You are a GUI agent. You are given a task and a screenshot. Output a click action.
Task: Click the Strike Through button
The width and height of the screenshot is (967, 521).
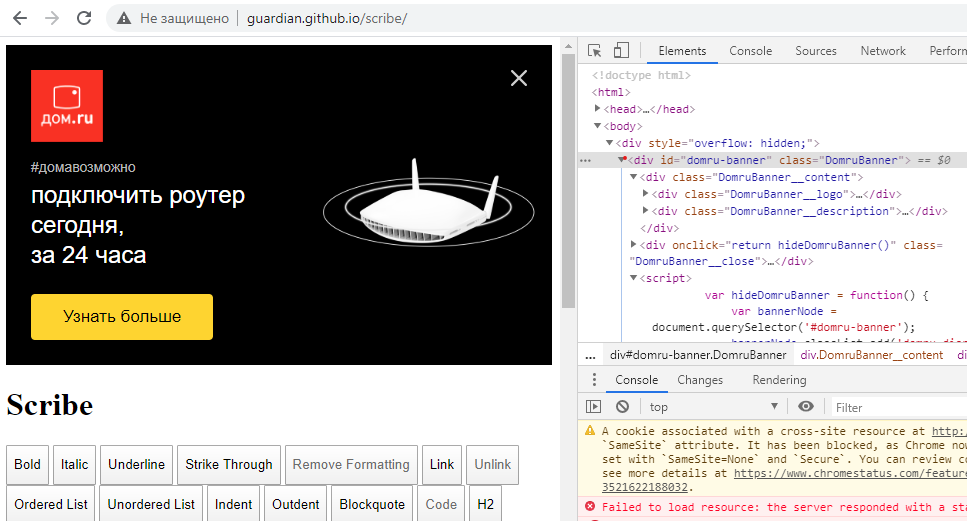229,465
